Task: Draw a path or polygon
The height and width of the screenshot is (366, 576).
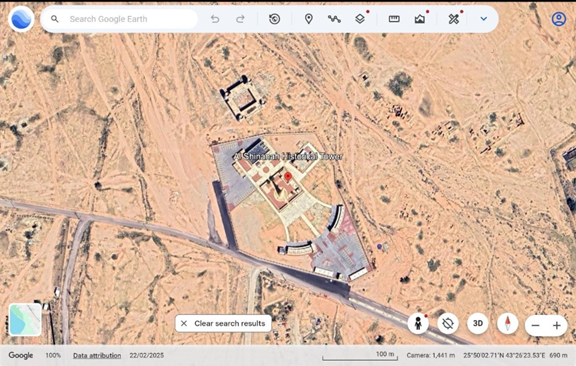Action: click(334, 19)
